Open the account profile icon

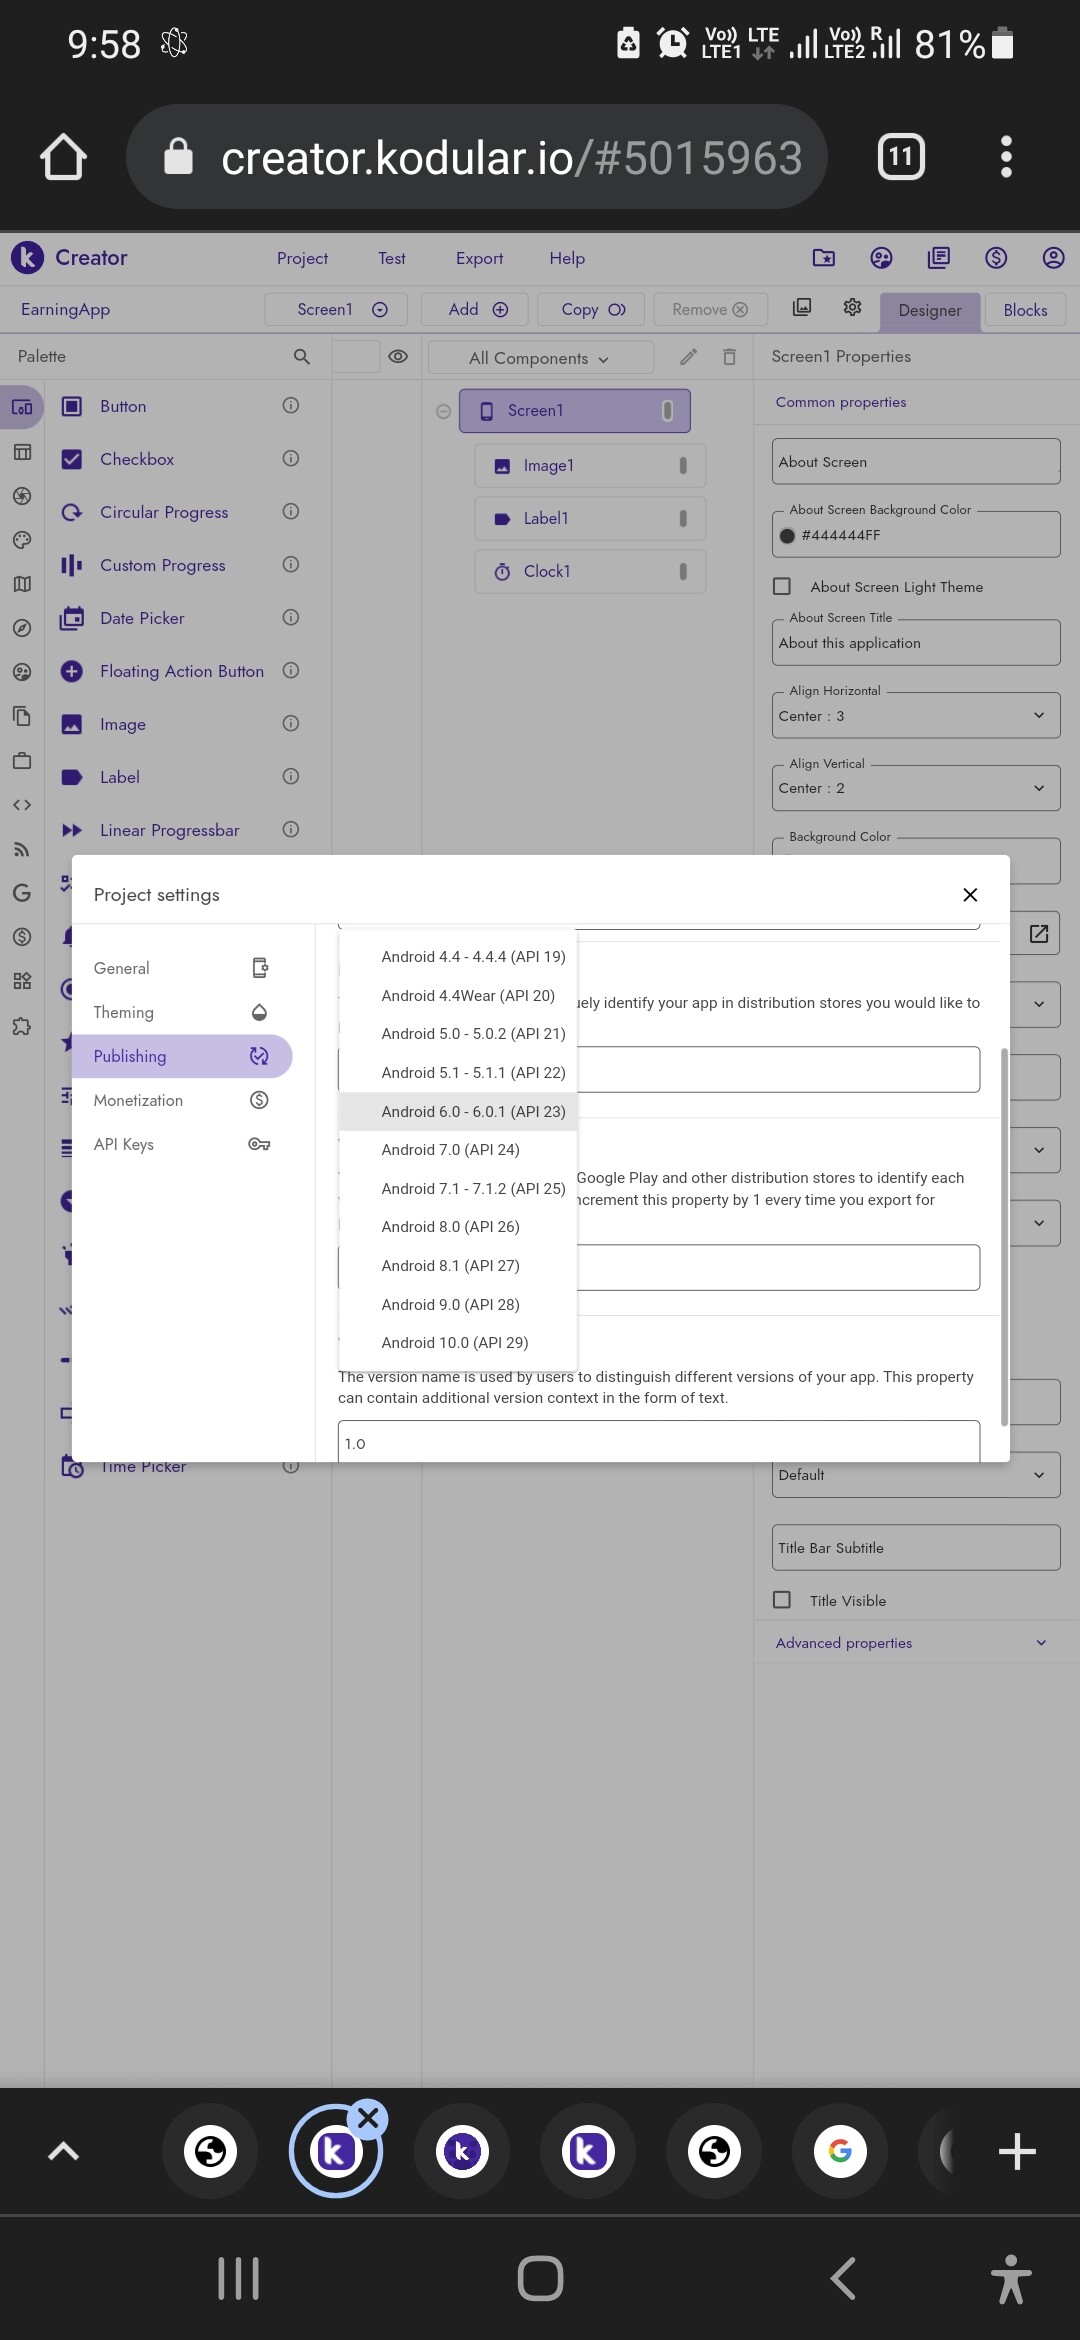coord(1053,258)
